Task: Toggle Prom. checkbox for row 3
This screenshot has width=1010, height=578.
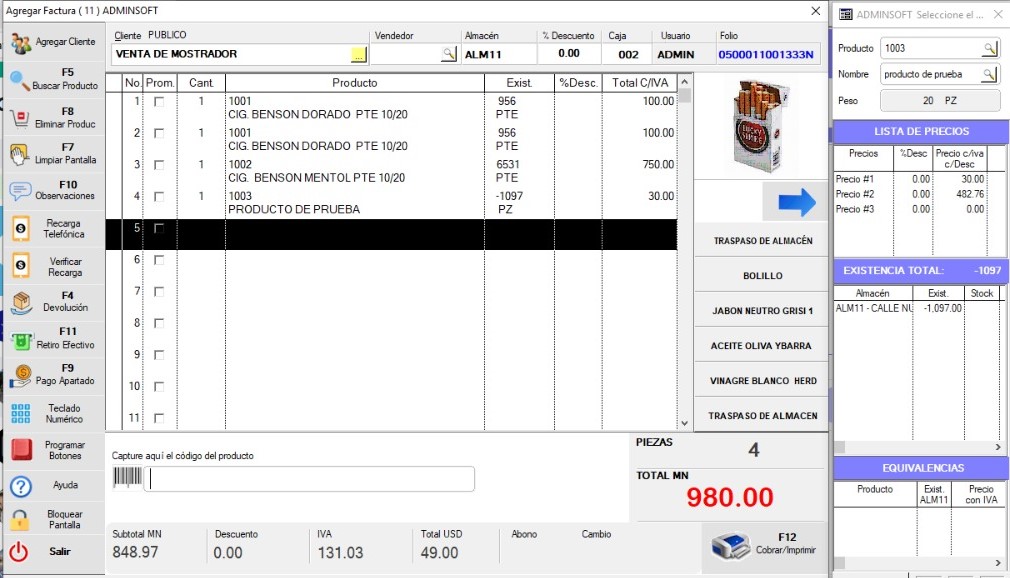Action: click(158, 165)
